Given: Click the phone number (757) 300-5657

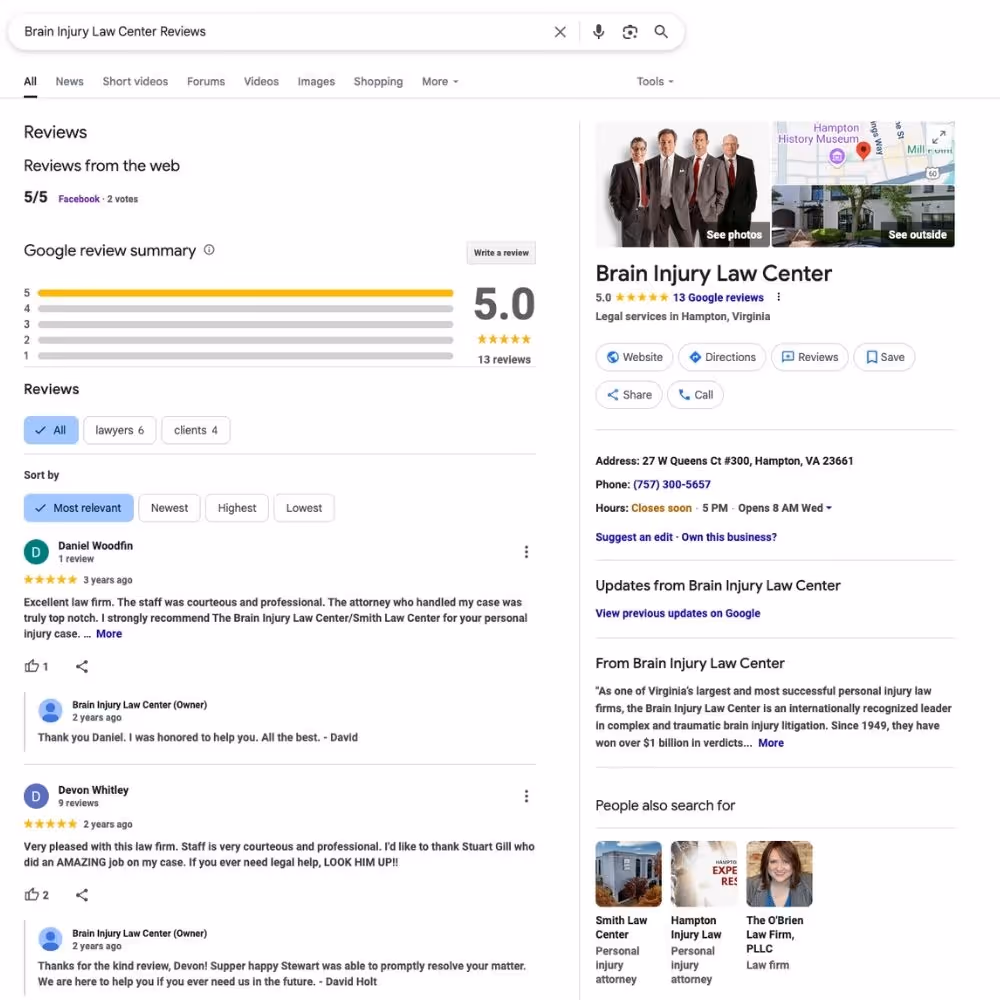Looking at the screenshot, I should 672,485.
